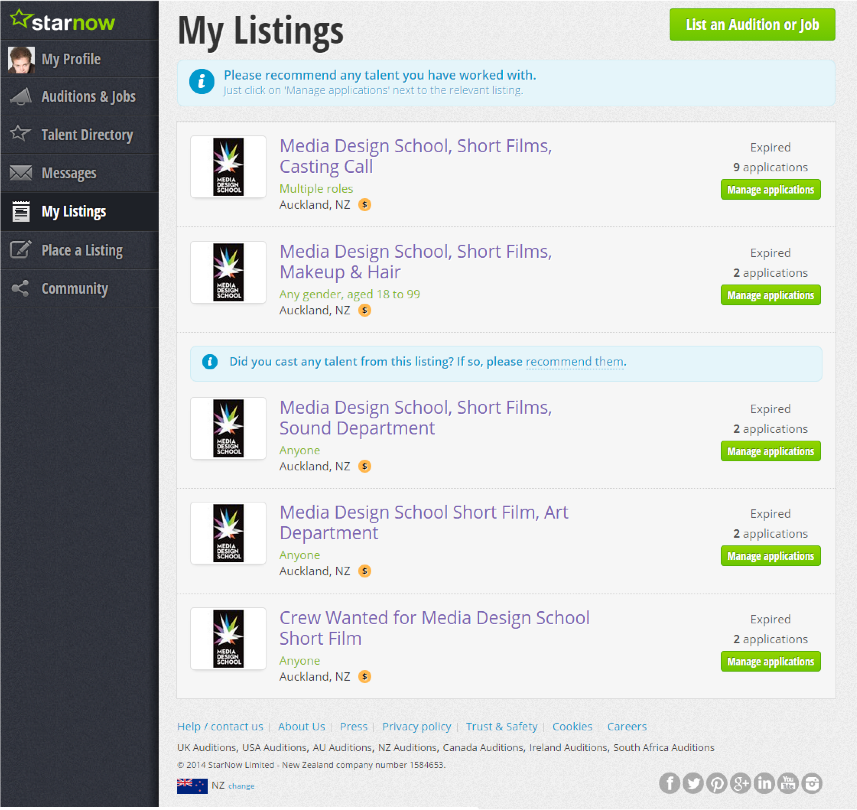Click the paid coin icon on the Crew Wanted listing

[365, 677]
